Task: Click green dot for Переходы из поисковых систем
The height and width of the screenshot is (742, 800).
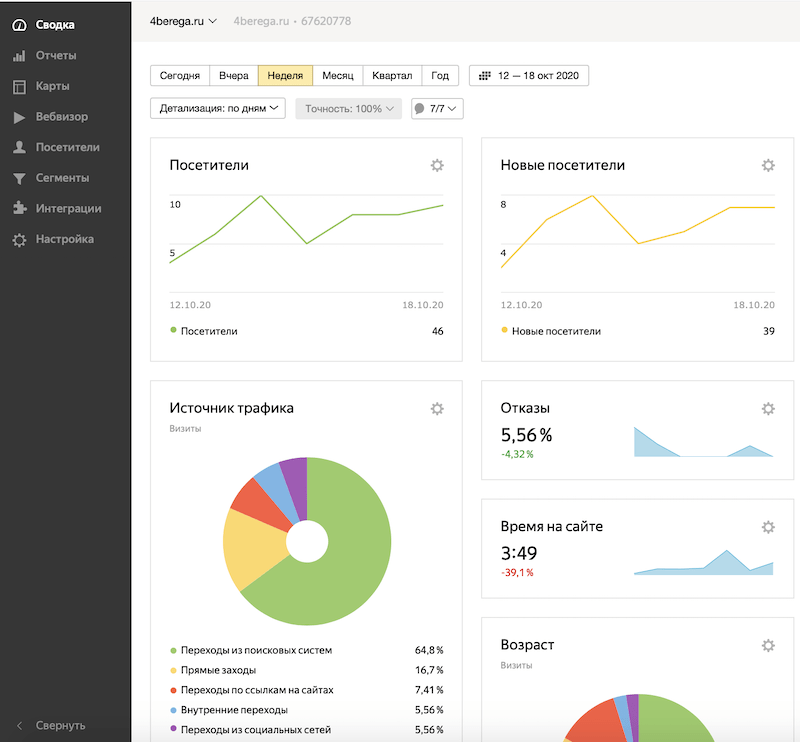Action: click(173, 651)
